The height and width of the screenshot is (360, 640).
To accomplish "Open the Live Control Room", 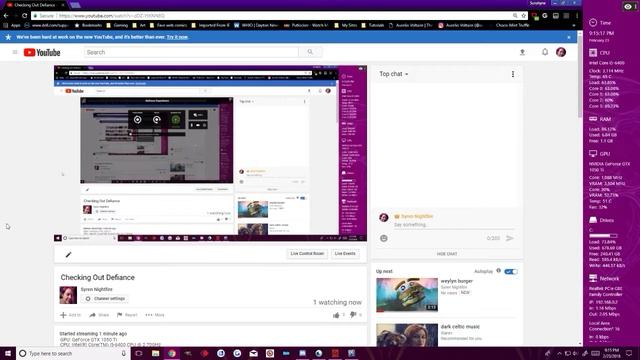I will pyautogui.click(x=307, y=253).
